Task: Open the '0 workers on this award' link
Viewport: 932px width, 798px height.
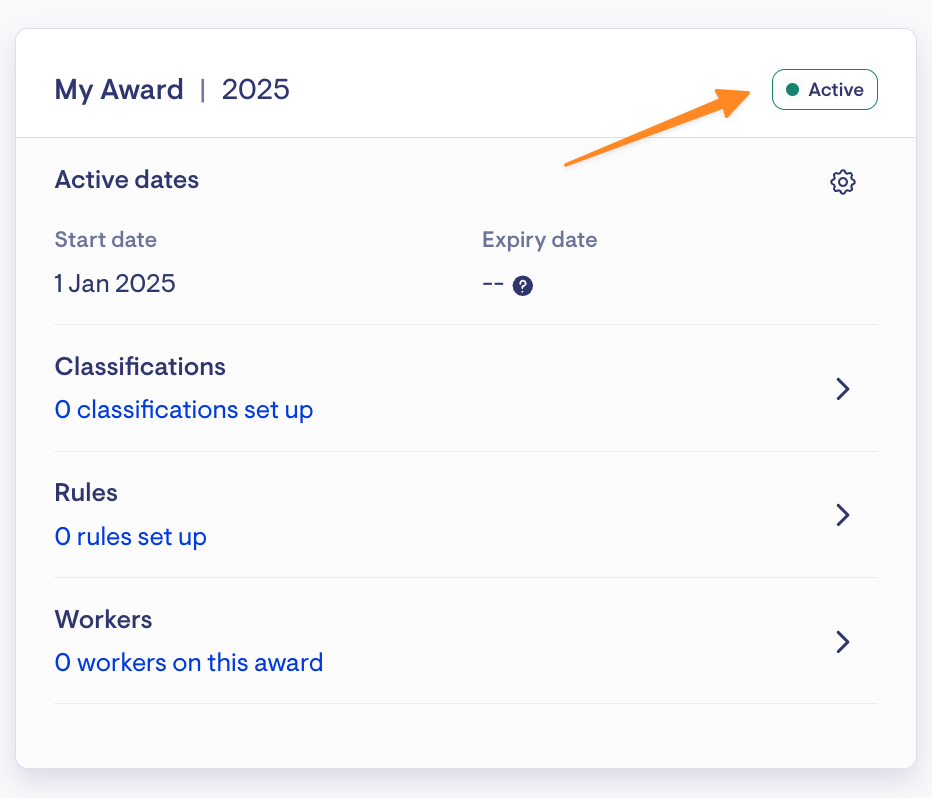Action: pyautogui.click(x=189, y=663)
